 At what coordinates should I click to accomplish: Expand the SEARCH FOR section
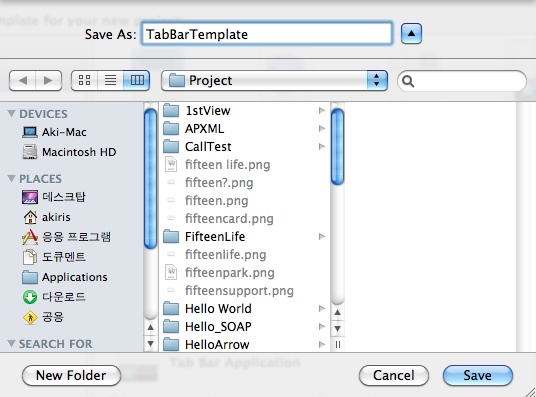[x=11, y=343]
